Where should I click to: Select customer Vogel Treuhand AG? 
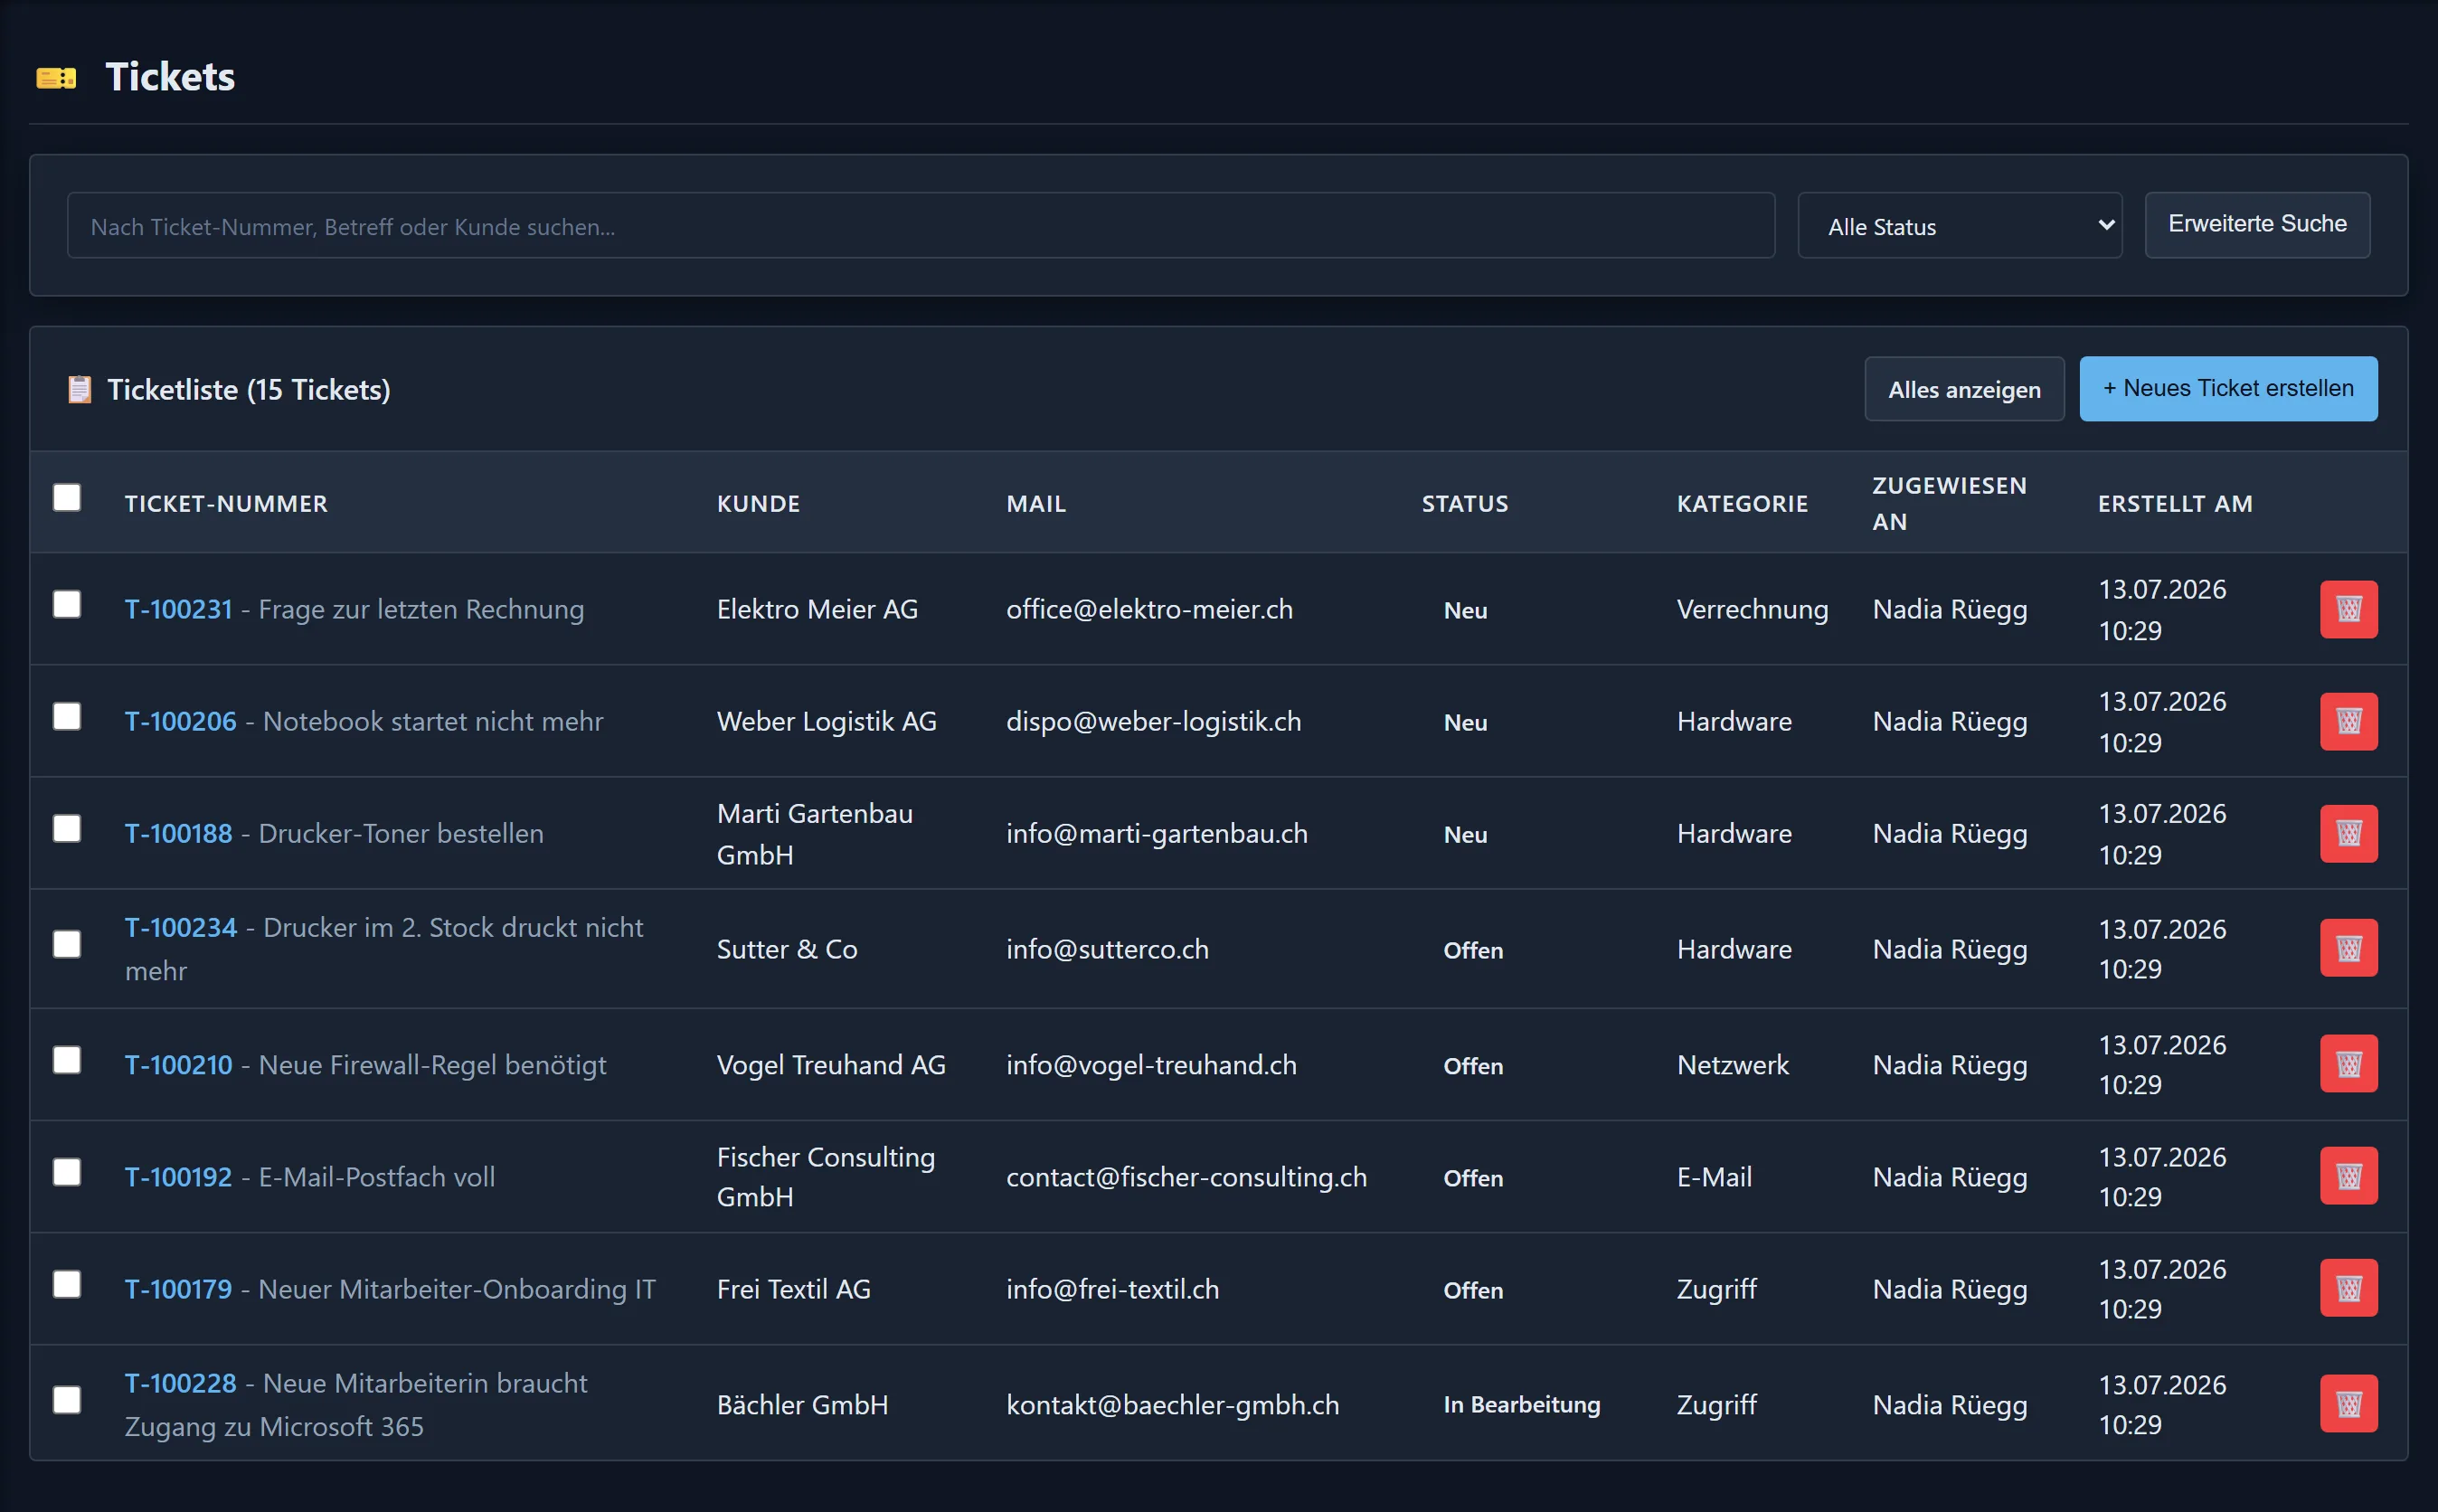tap(831, 1065)
